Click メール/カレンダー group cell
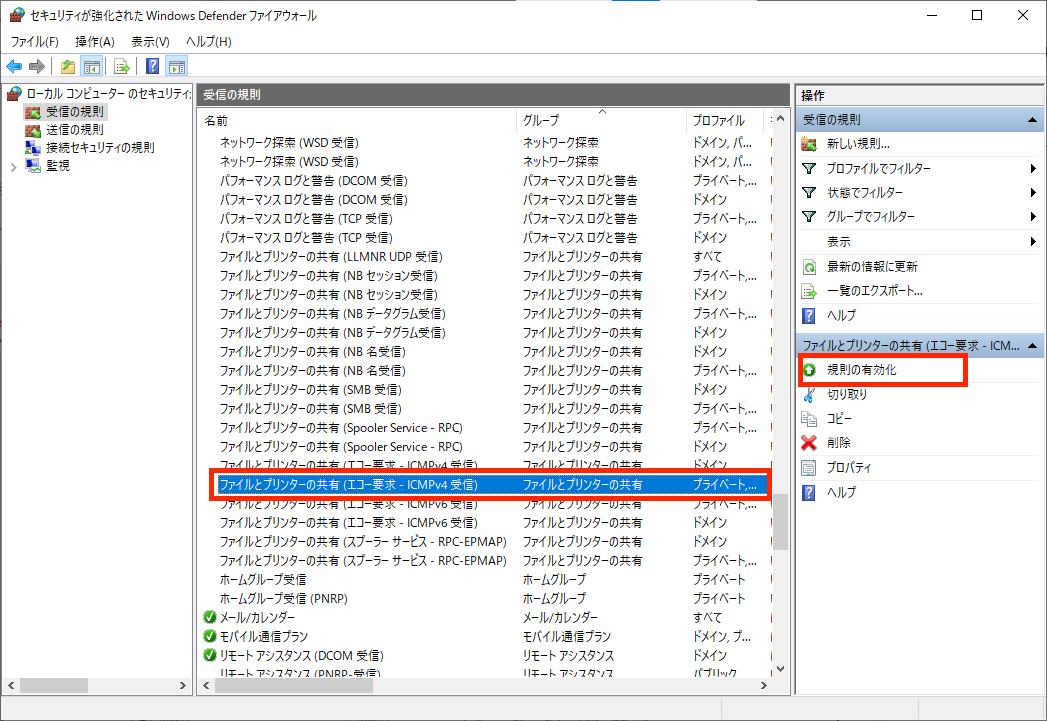 coord(560,618)
